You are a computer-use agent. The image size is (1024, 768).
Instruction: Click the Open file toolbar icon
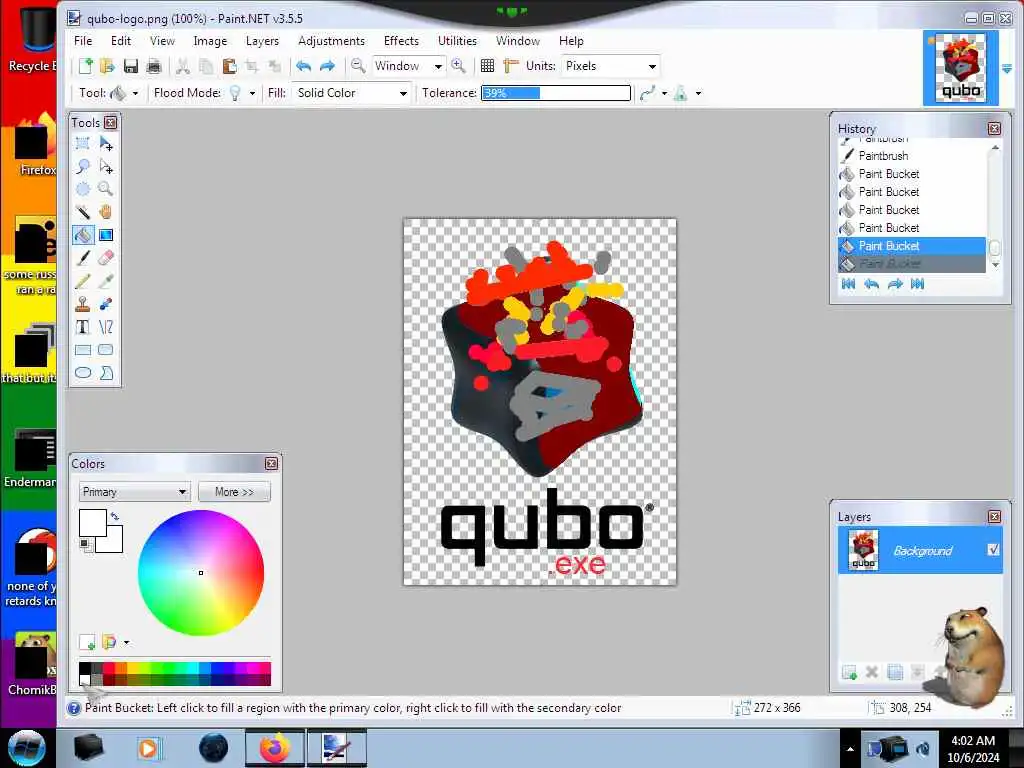pyautogui.click(x=107, y=66)
